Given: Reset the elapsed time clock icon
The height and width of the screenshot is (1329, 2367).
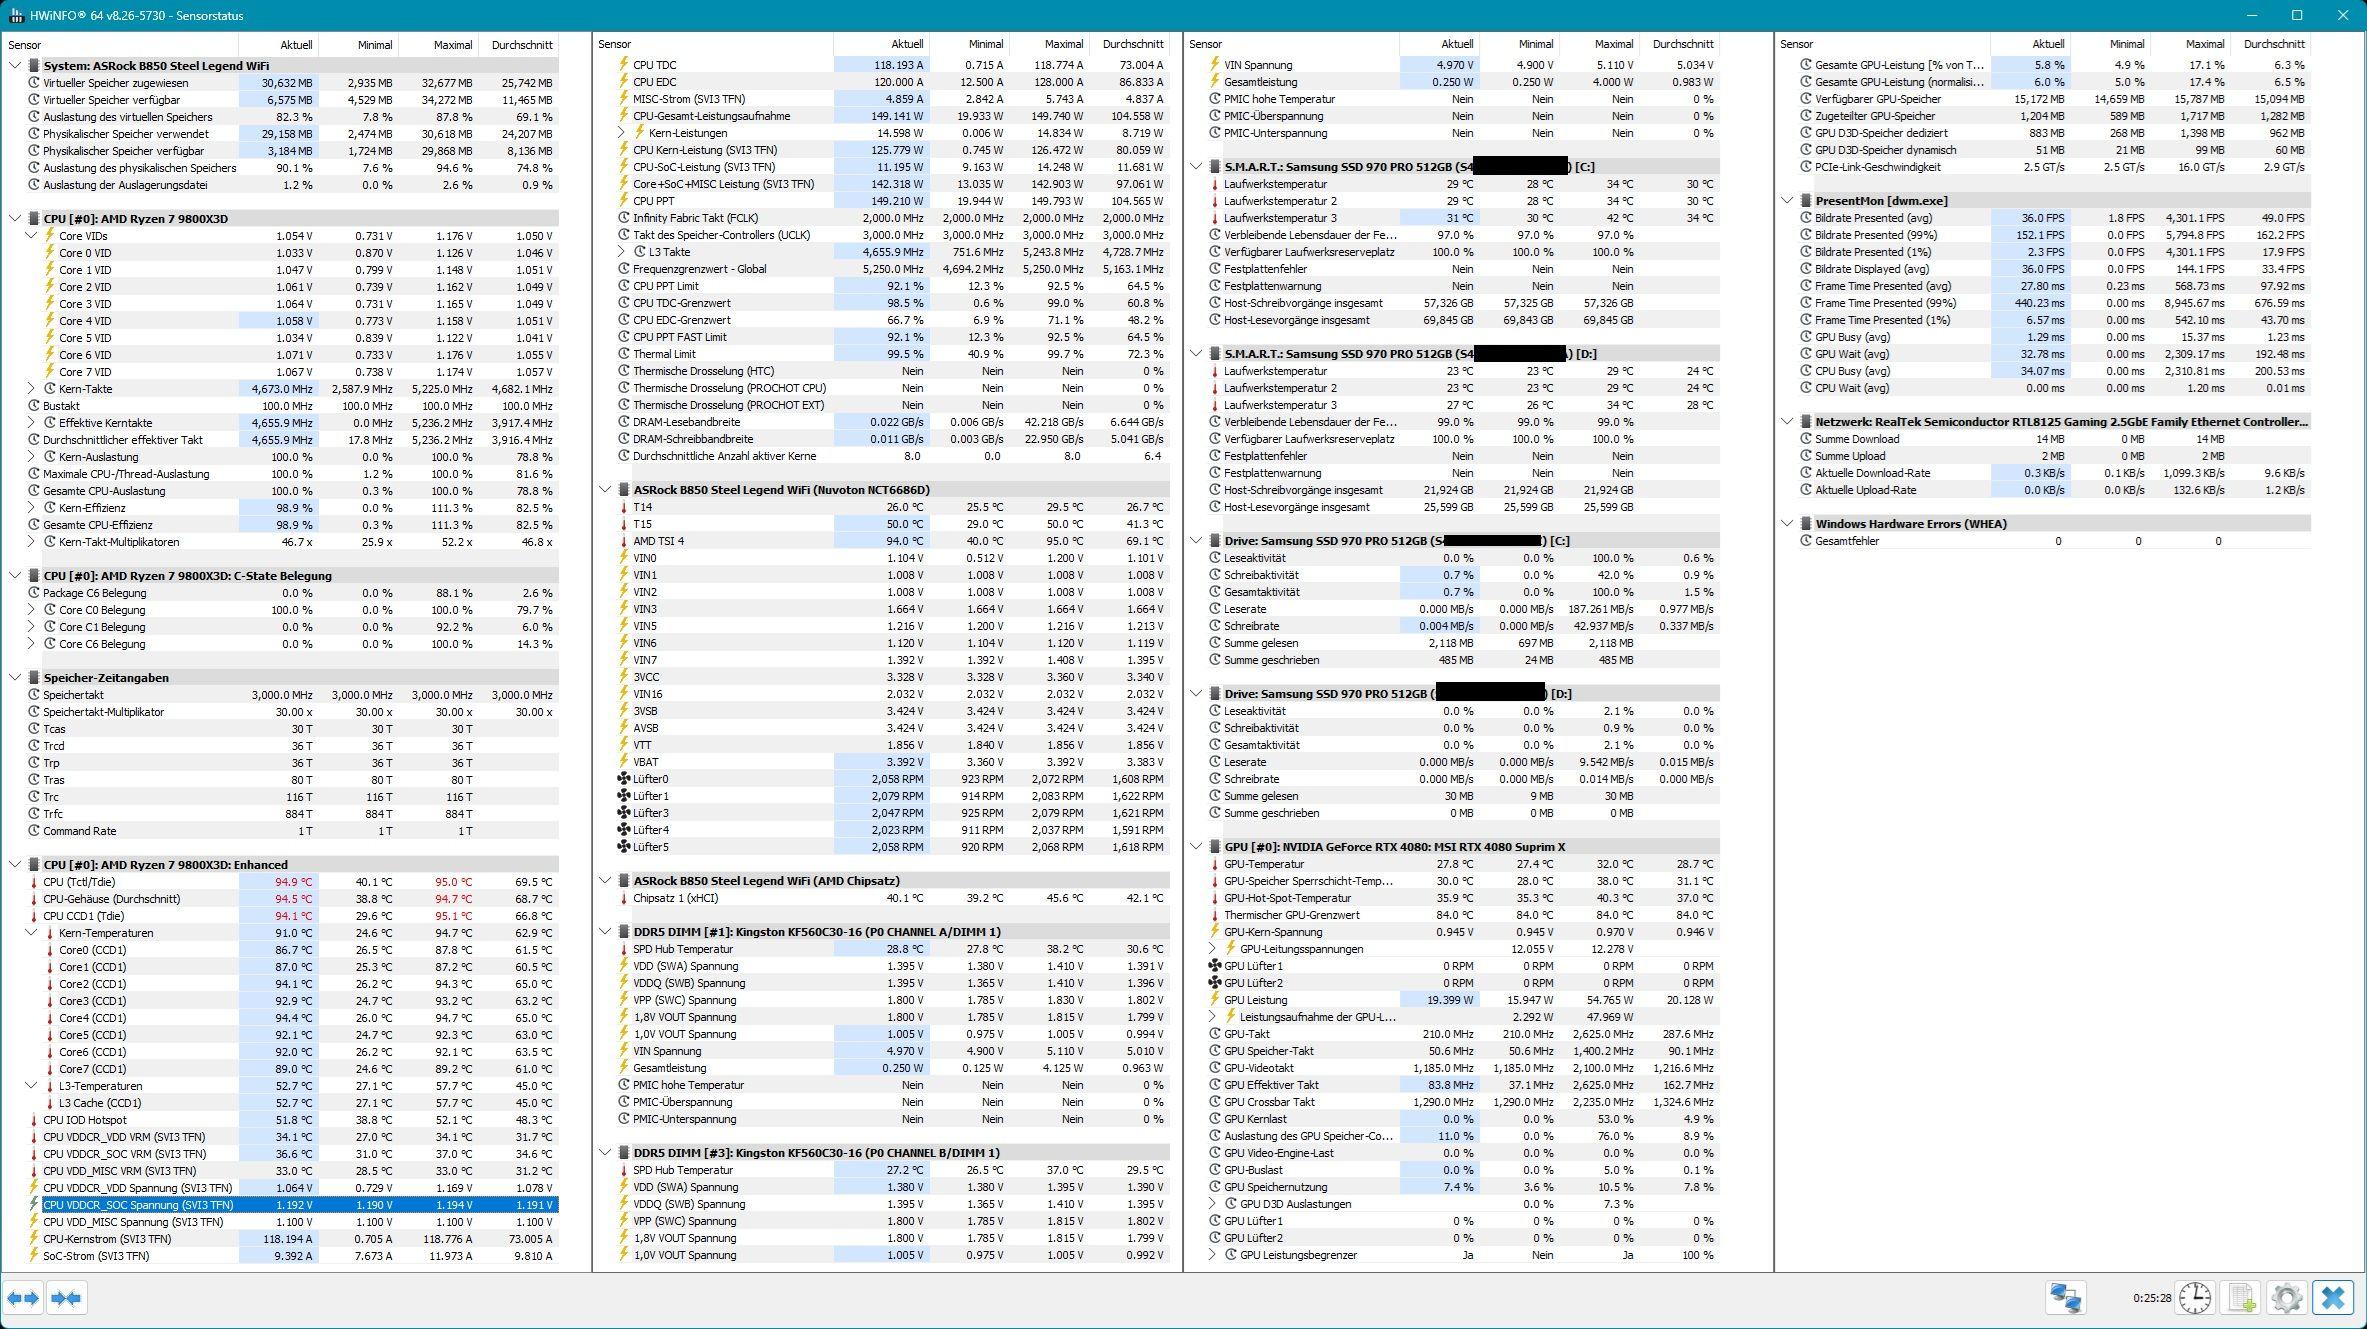Looking at the screenshot, I should tap(2195, 1298).
